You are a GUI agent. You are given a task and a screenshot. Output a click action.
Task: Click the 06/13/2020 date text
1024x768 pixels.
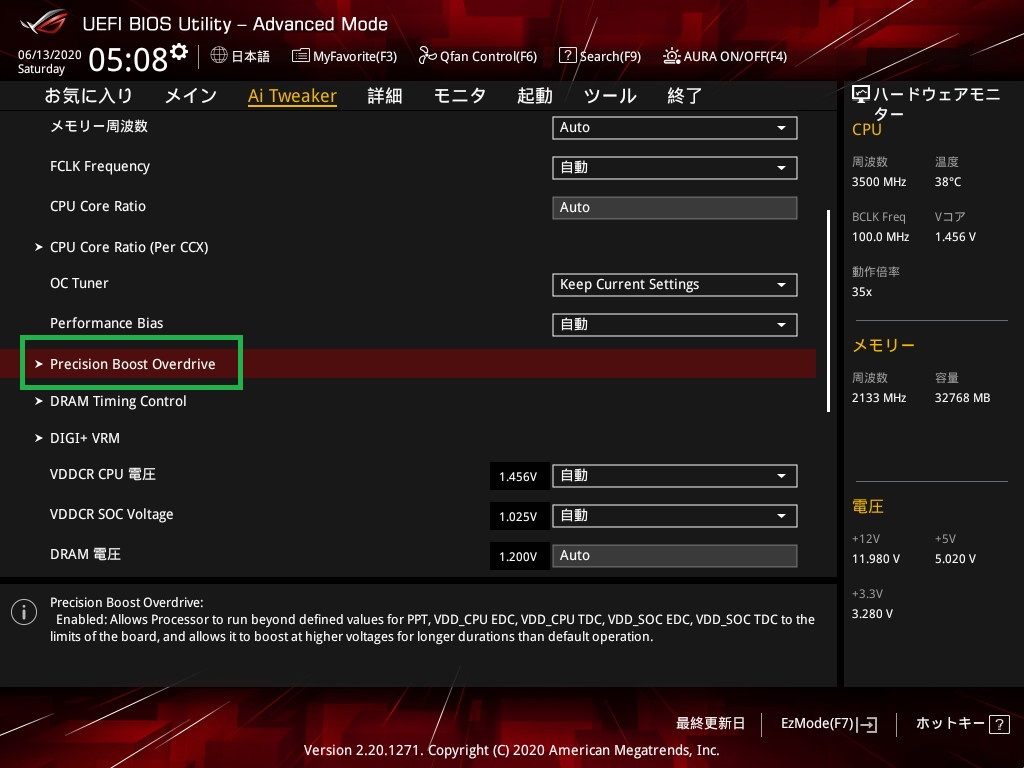pyautogui.click(x=50, y=55)
